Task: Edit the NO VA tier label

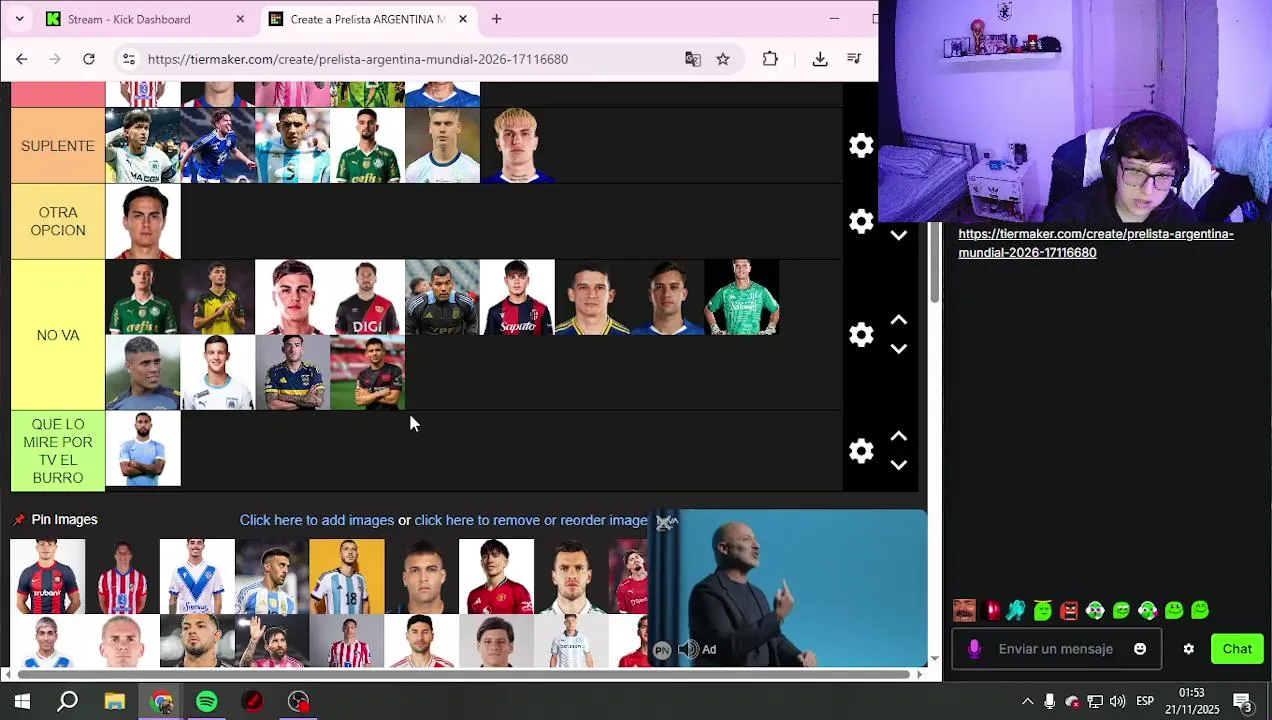Action: pyautogui.click(x=58, y=335)
